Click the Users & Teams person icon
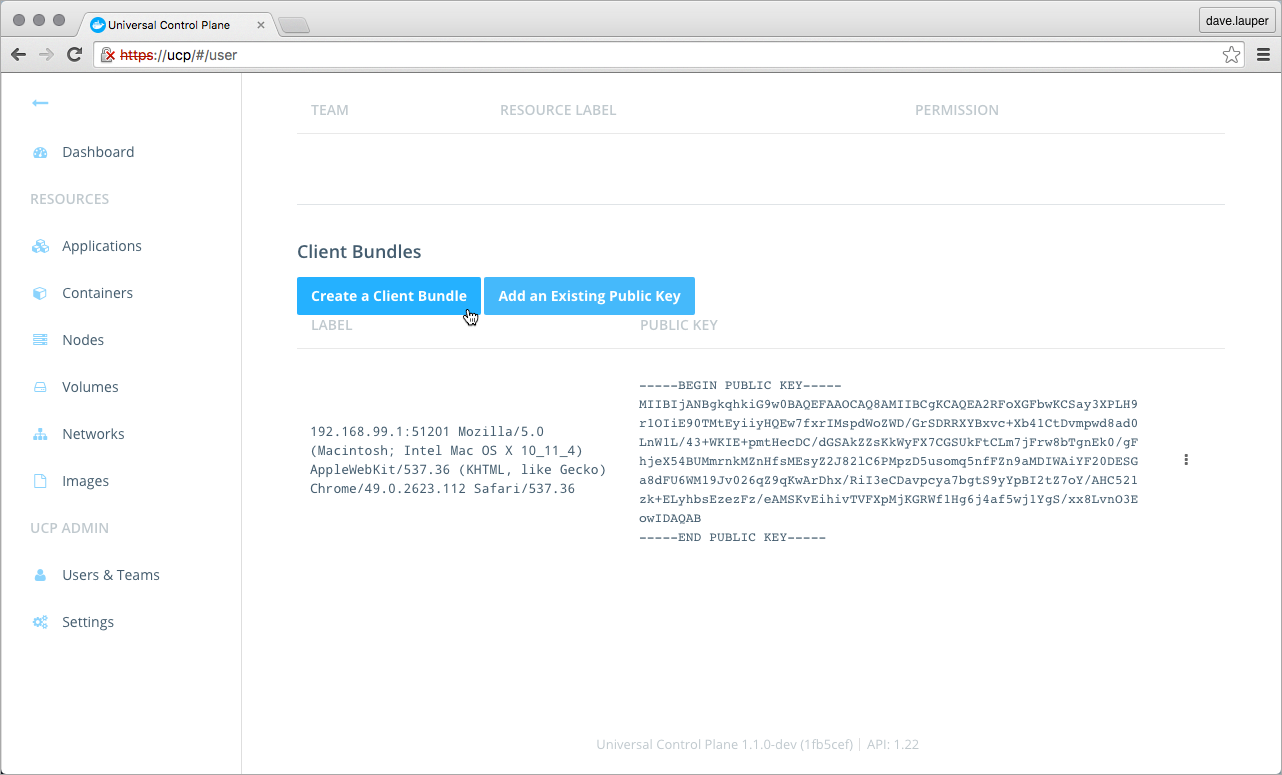1282x775 pixels. point(40,575)
